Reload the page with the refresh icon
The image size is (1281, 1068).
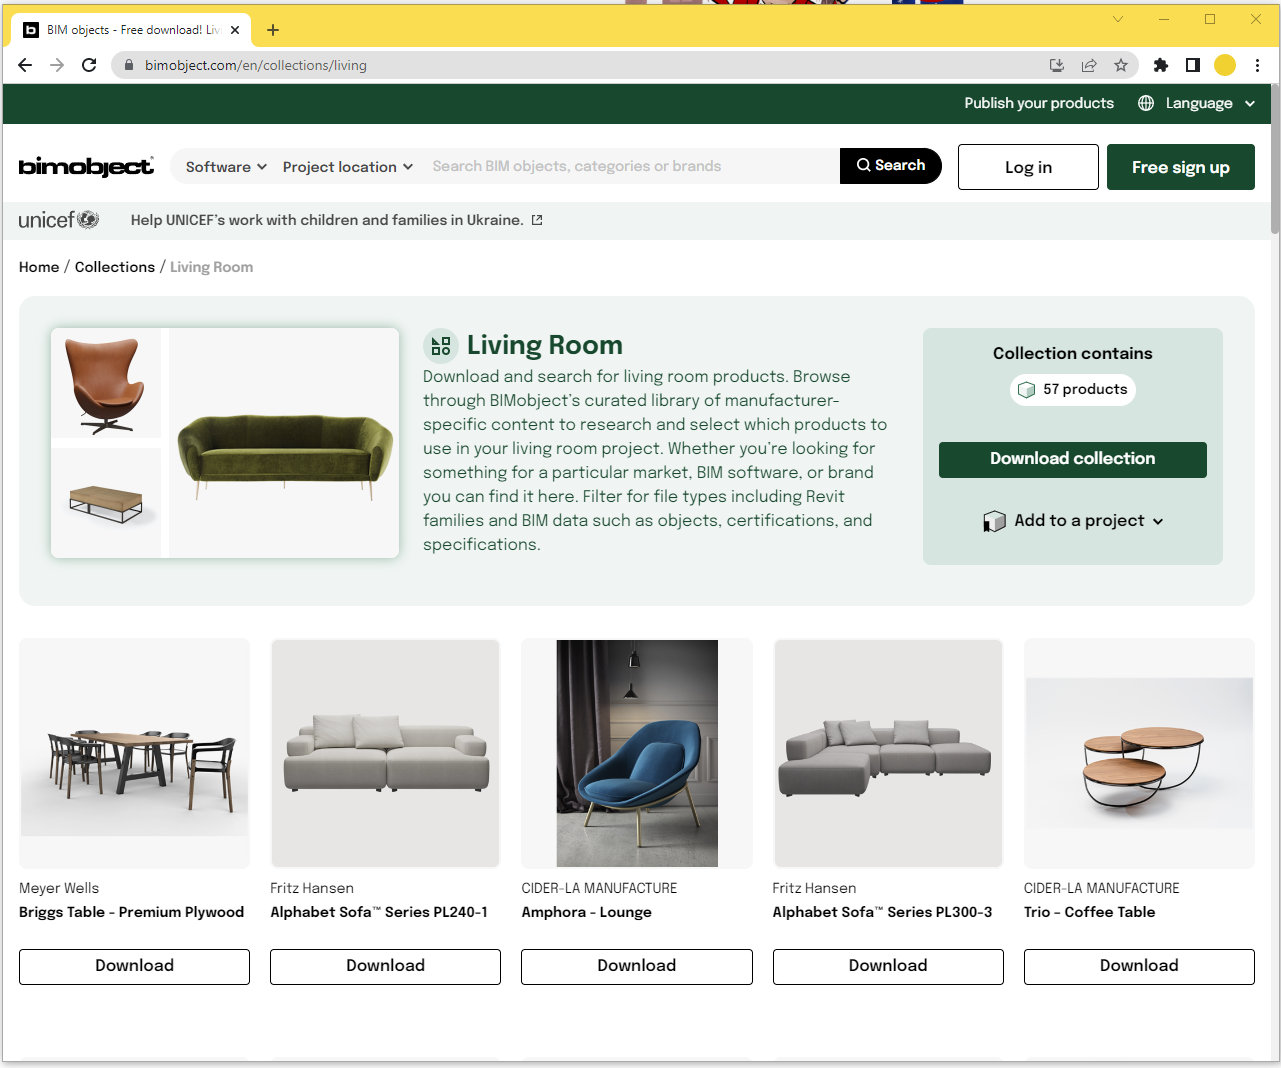89,65
